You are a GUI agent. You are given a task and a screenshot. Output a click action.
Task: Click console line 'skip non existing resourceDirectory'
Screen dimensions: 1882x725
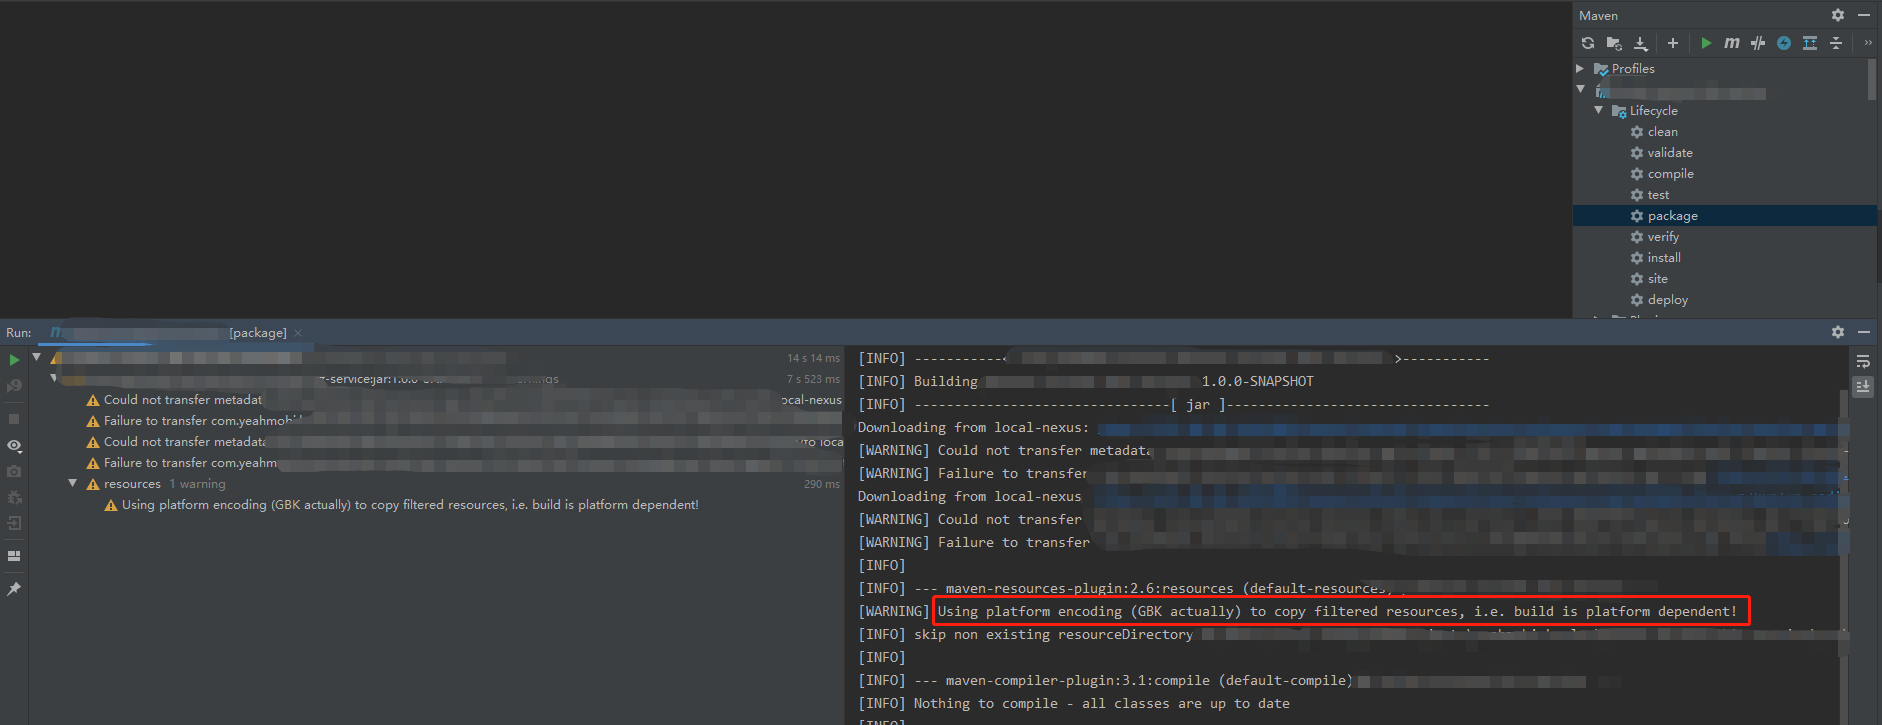(1025, 635)
